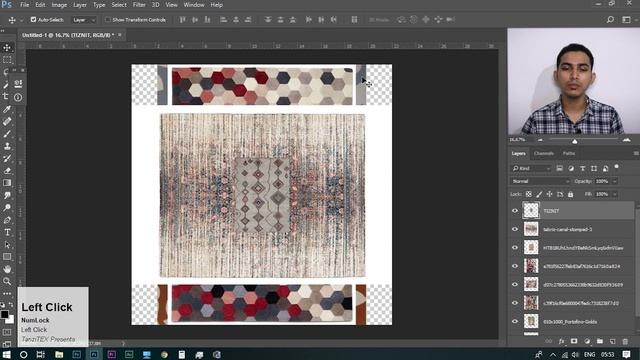Select the Brush tool
The width and height of the screenshot is (640, 360).
point(7,133)
